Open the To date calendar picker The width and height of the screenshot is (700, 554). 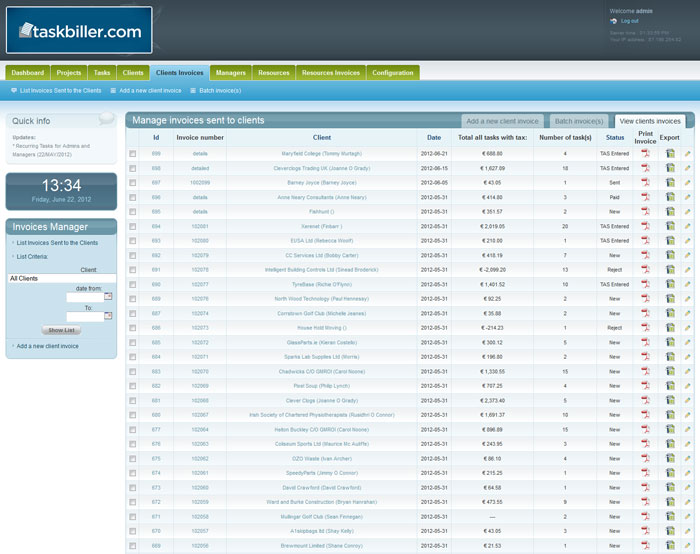[x=108, y=316]
